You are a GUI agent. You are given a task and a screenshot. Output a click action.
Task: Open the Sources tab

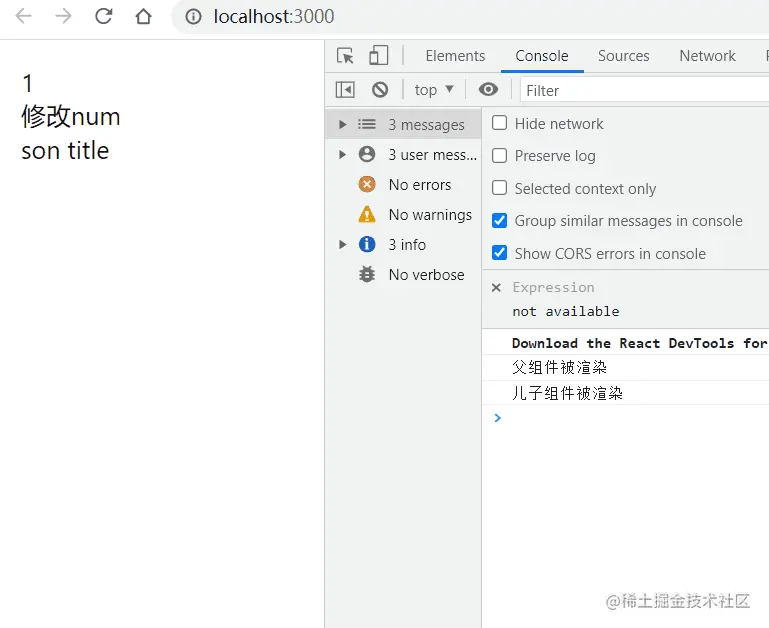pos(623,56)
